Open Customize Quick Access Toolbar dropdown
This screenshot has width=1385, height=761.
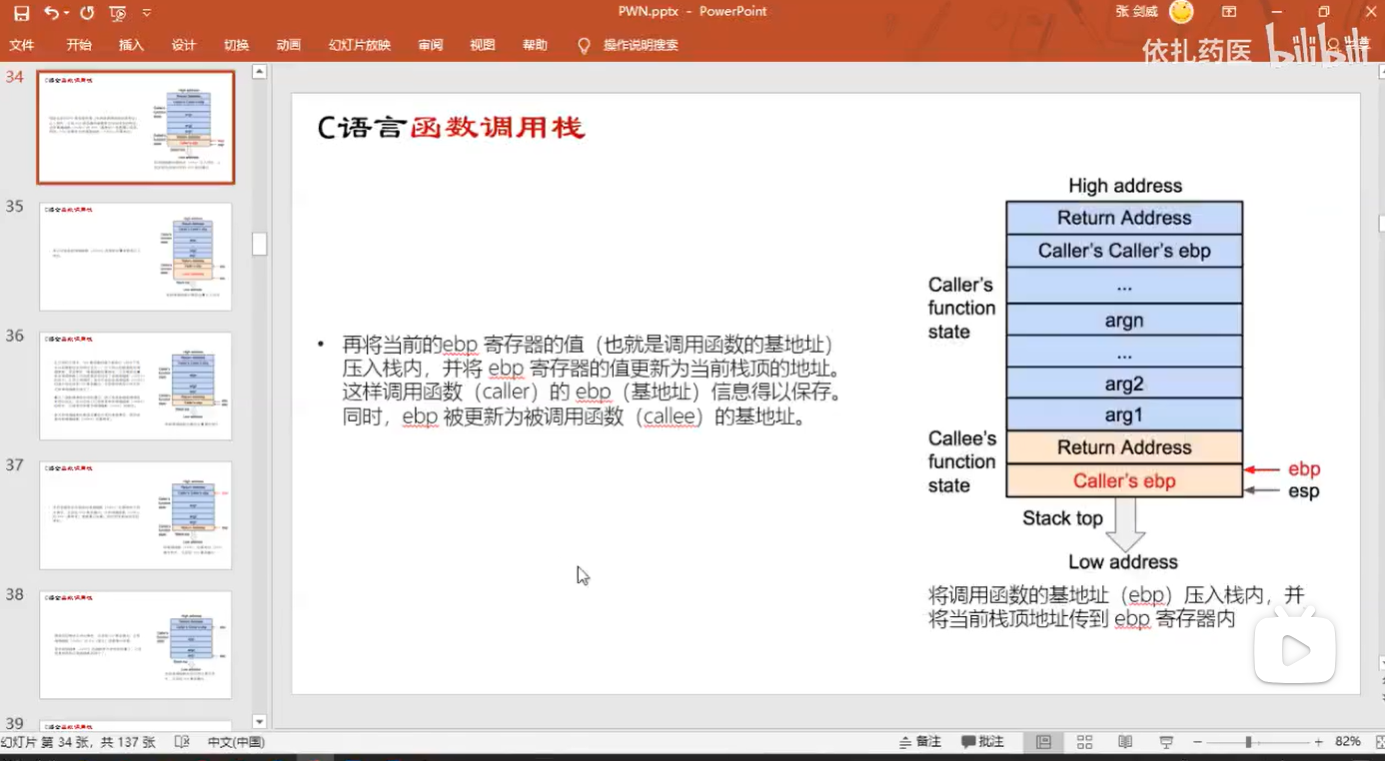(x=147, y=13)
